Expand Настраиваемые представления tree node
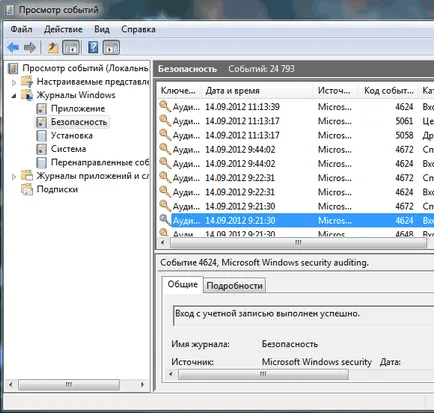Screen dimensions: 434x413 14,82
